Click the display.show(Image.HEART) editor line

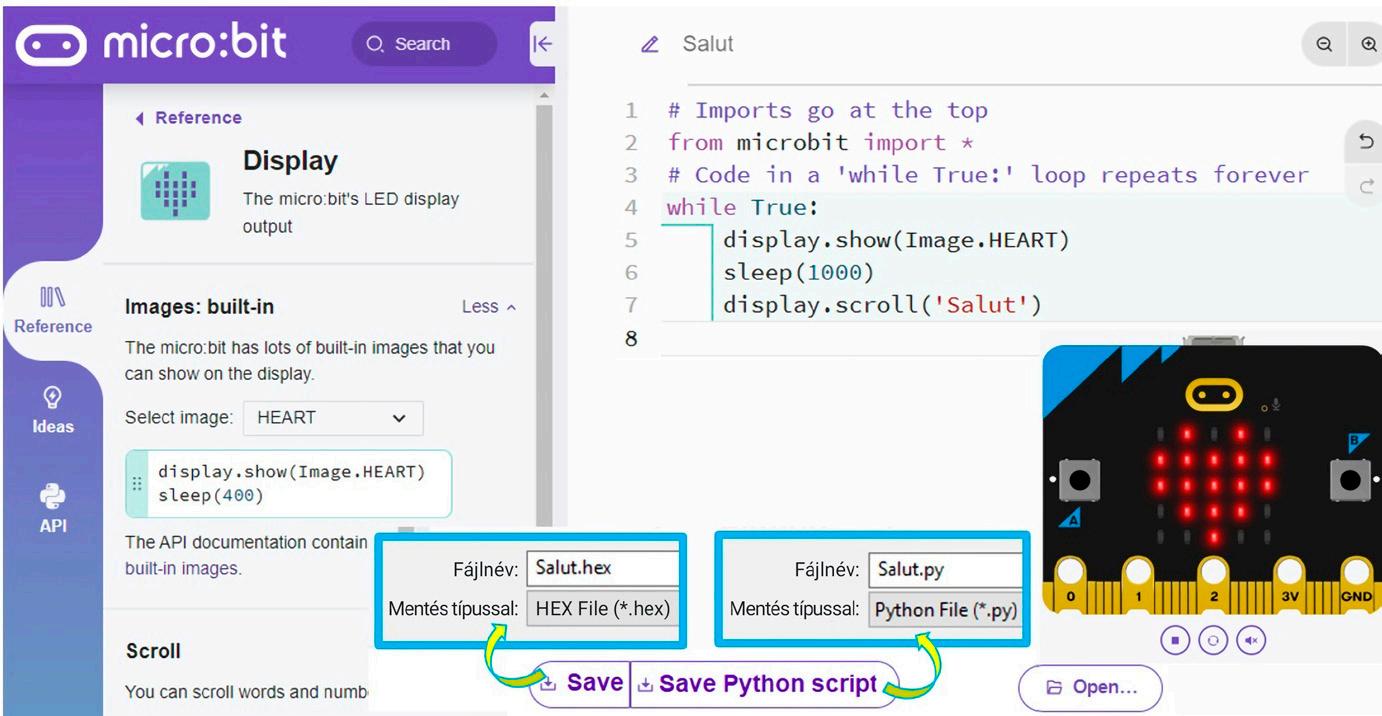tap(896, 240)
